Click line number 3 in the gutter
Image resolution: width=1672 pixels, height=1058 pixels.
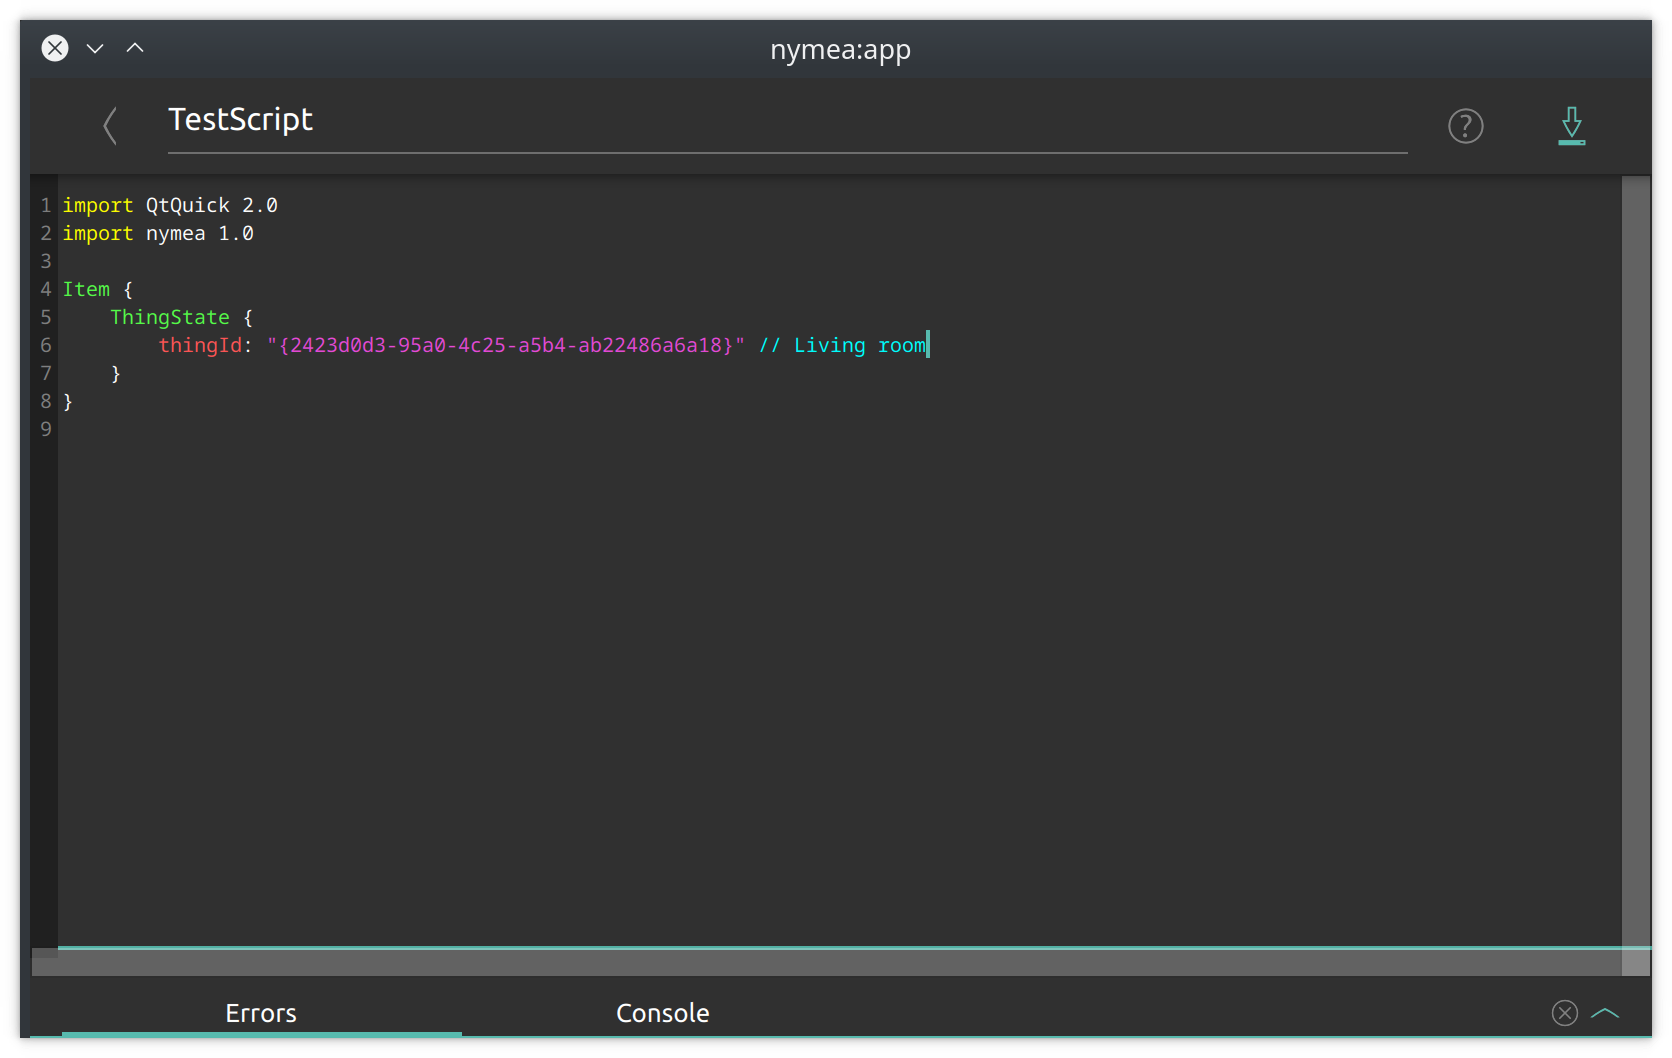tap(46, 261)
